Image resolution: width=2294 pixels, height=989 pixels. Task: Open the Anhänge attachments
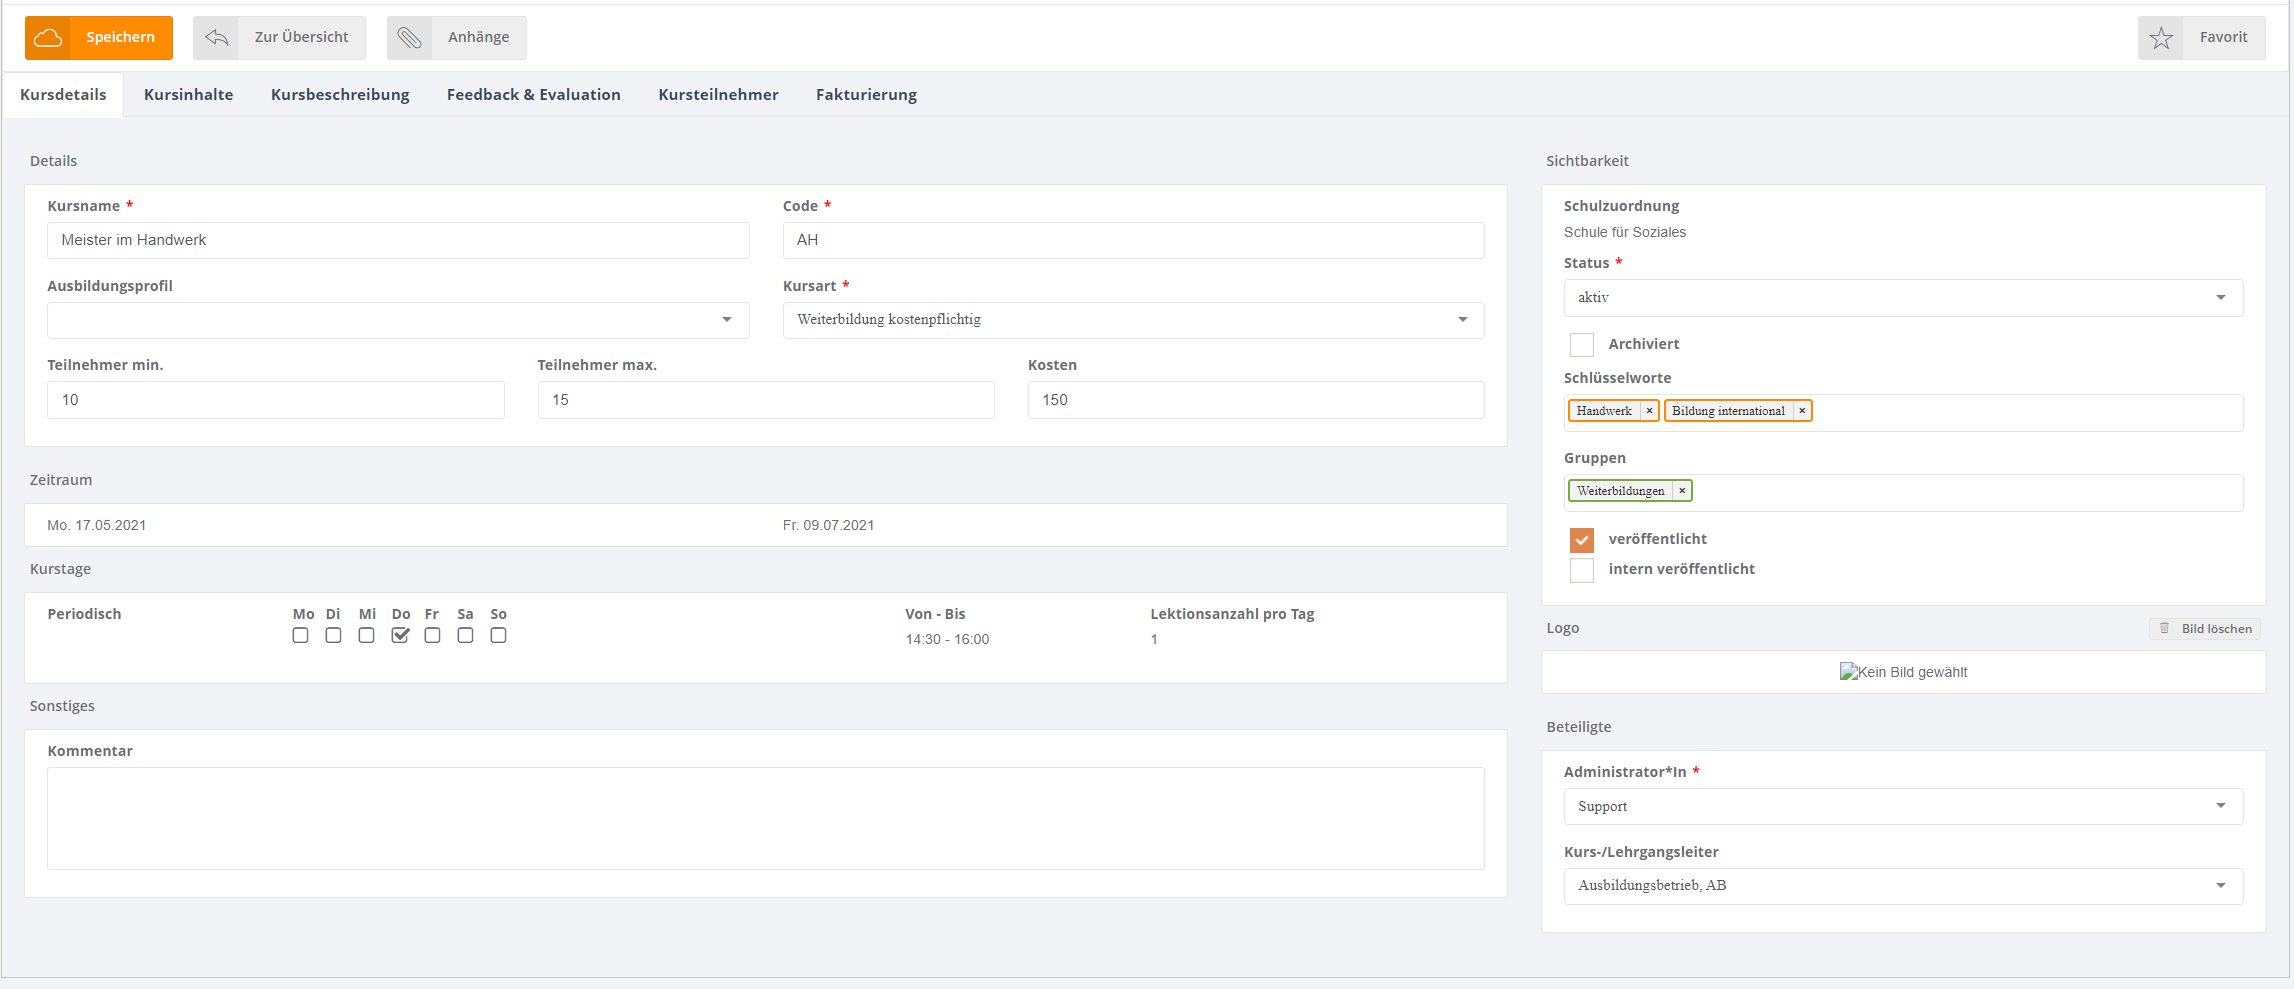tap(457, 38)
